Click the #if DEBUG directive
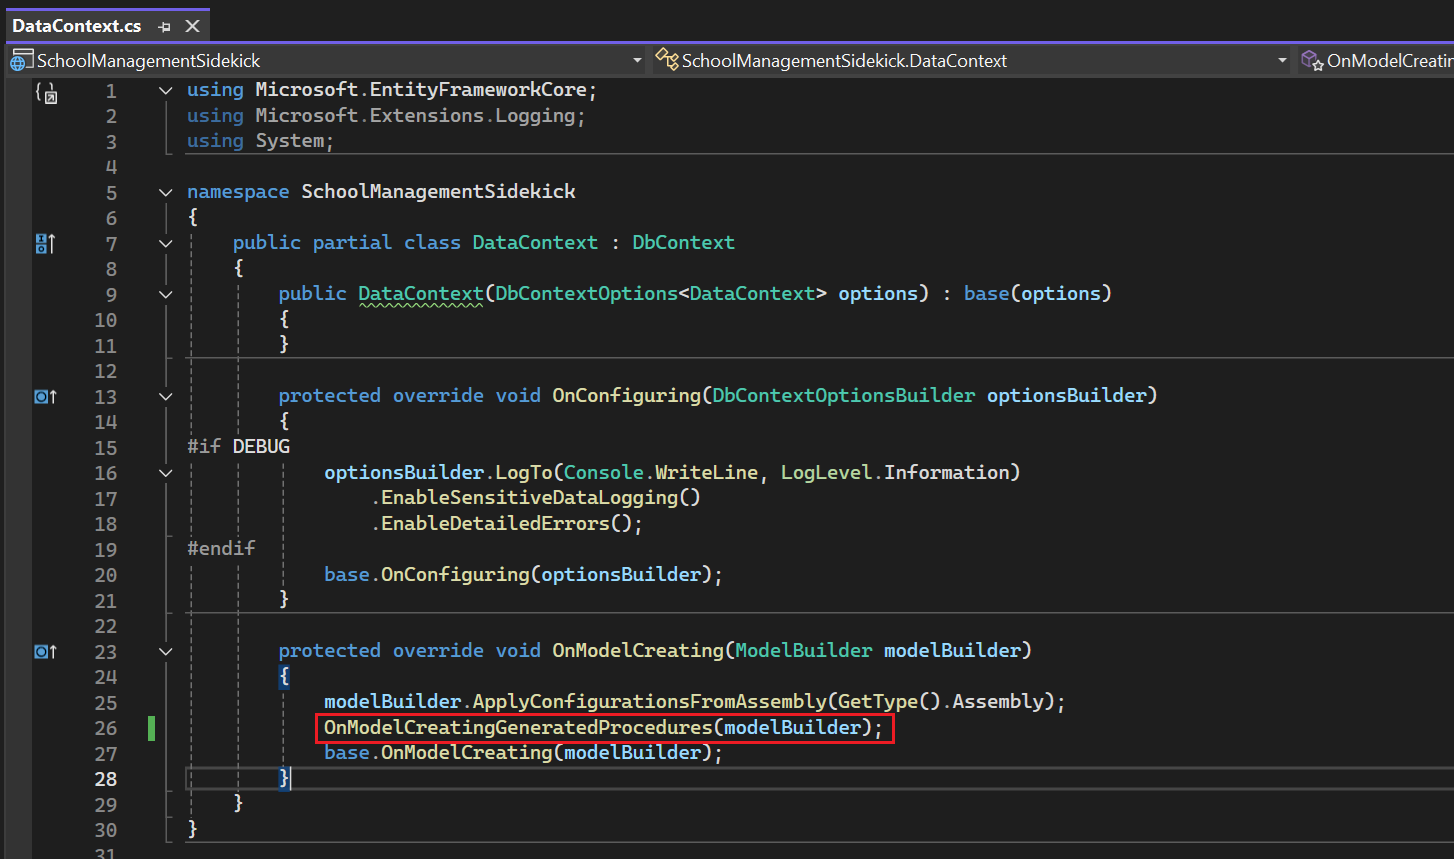This screenshot has height=859, width=1454. coord(239,447)
